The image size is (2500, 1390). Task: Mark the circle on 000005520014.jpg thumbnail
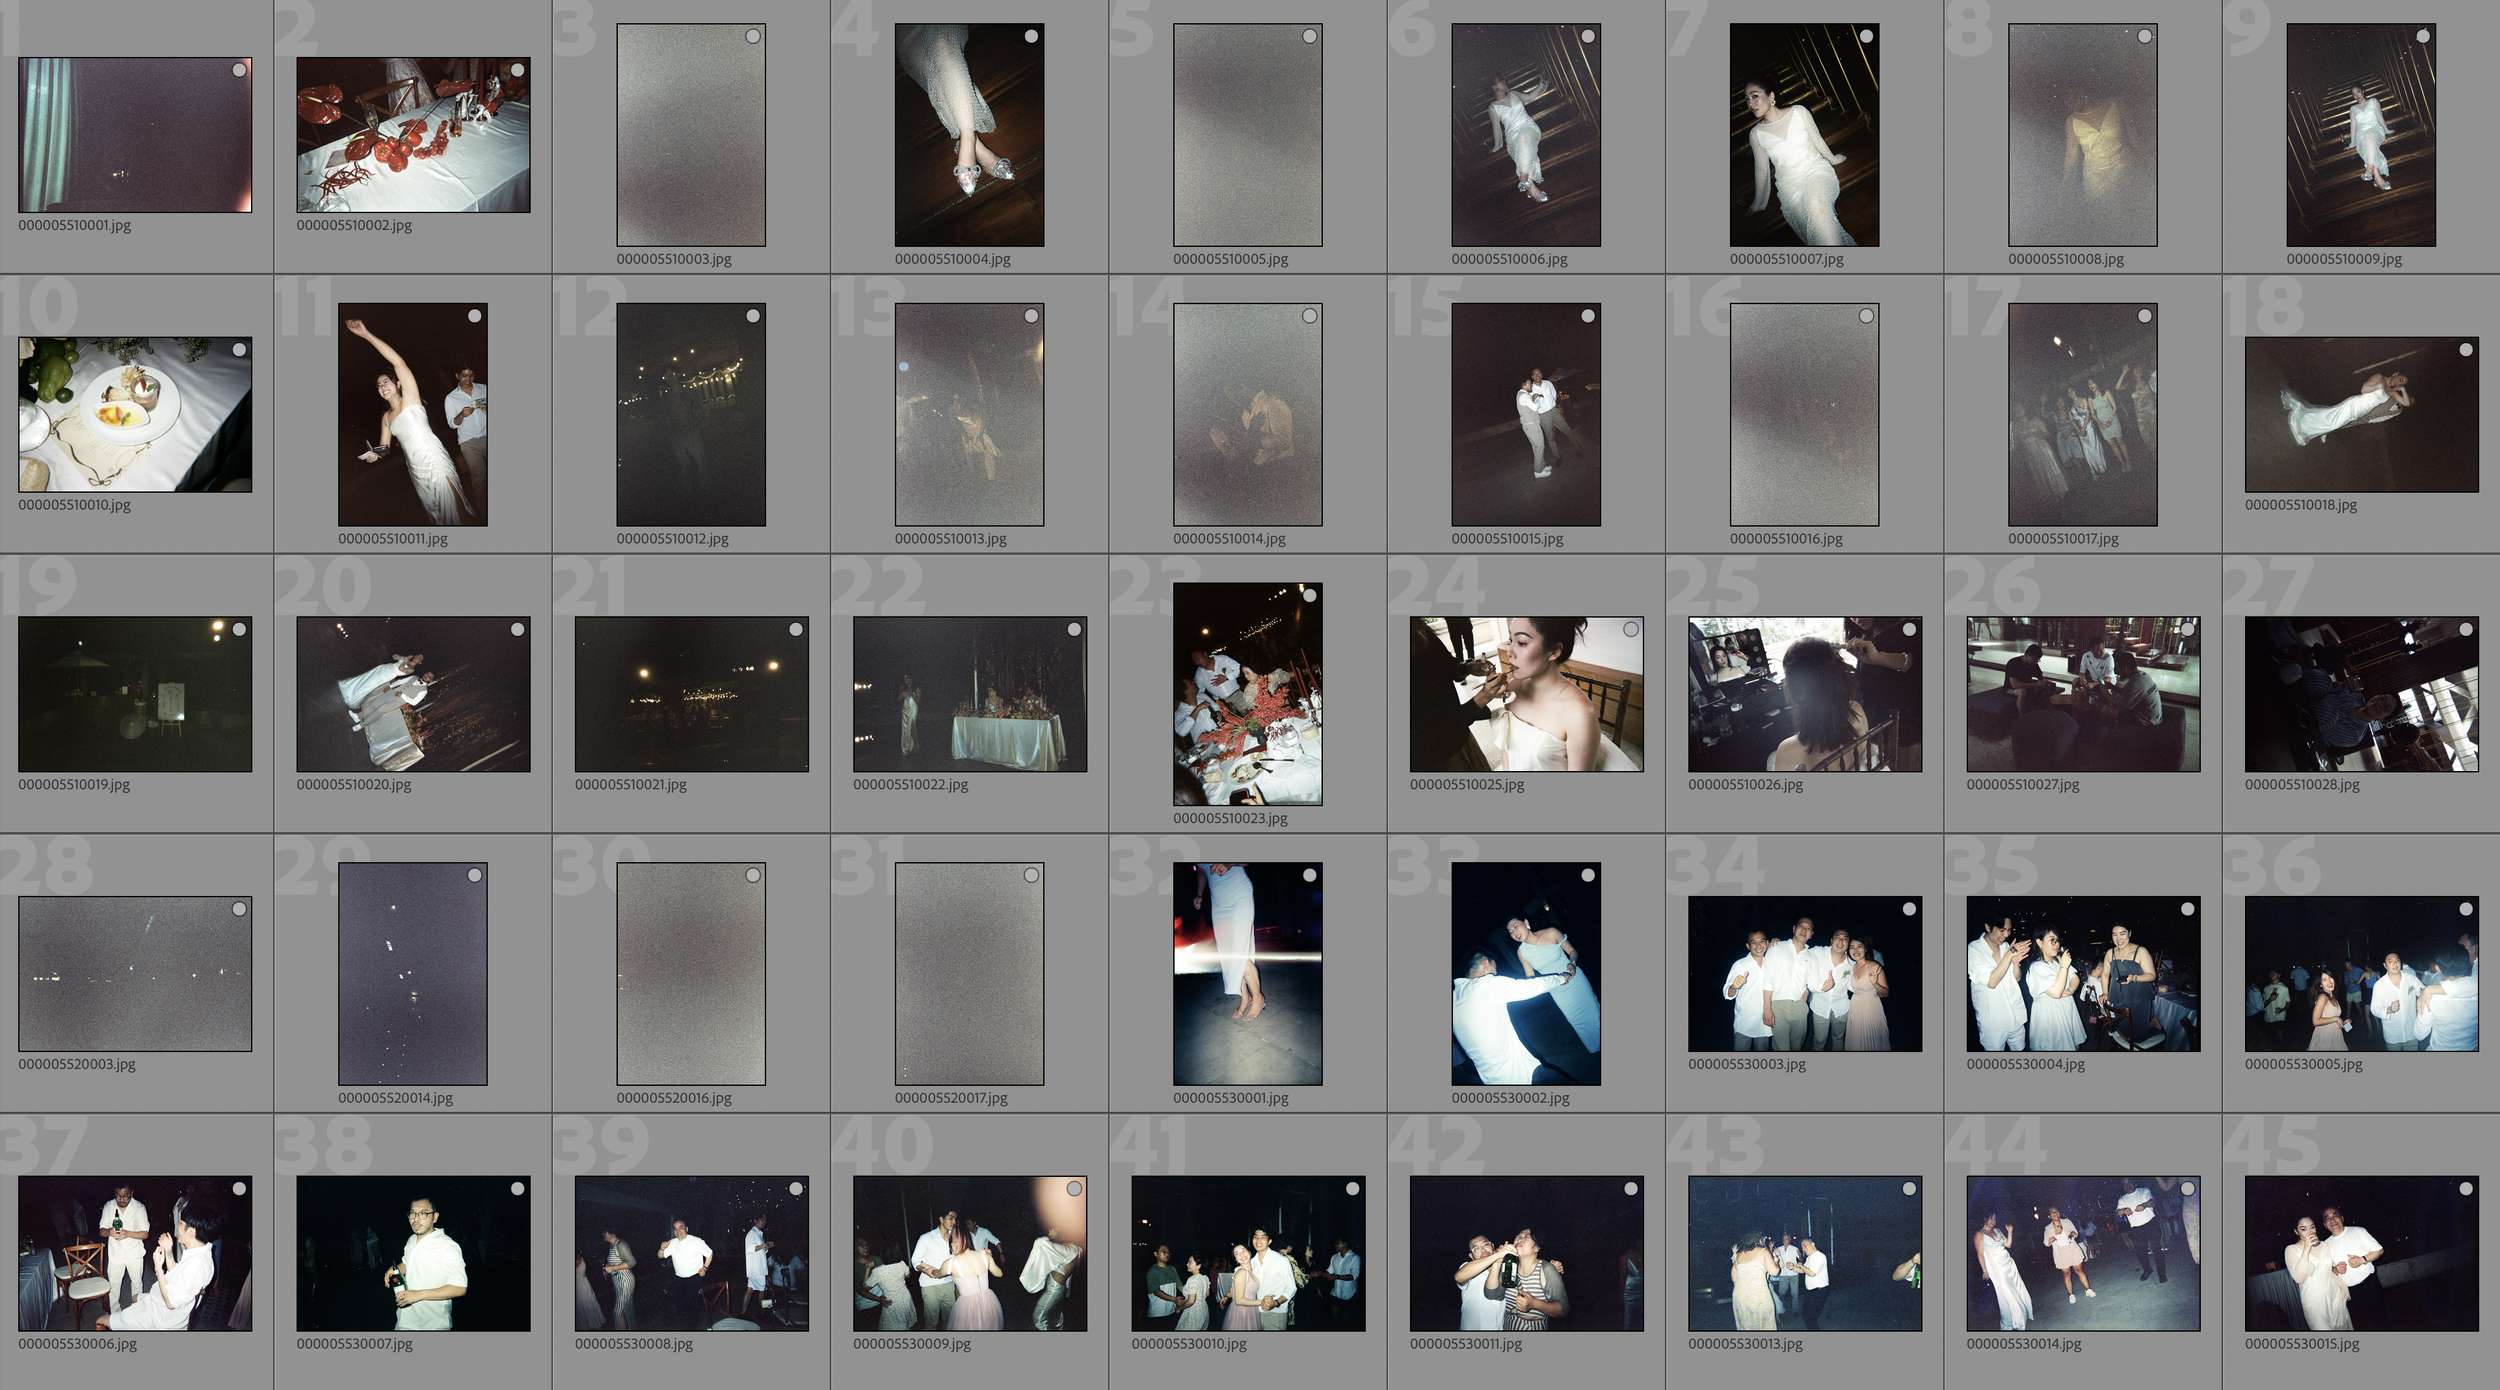click(474, 875)
